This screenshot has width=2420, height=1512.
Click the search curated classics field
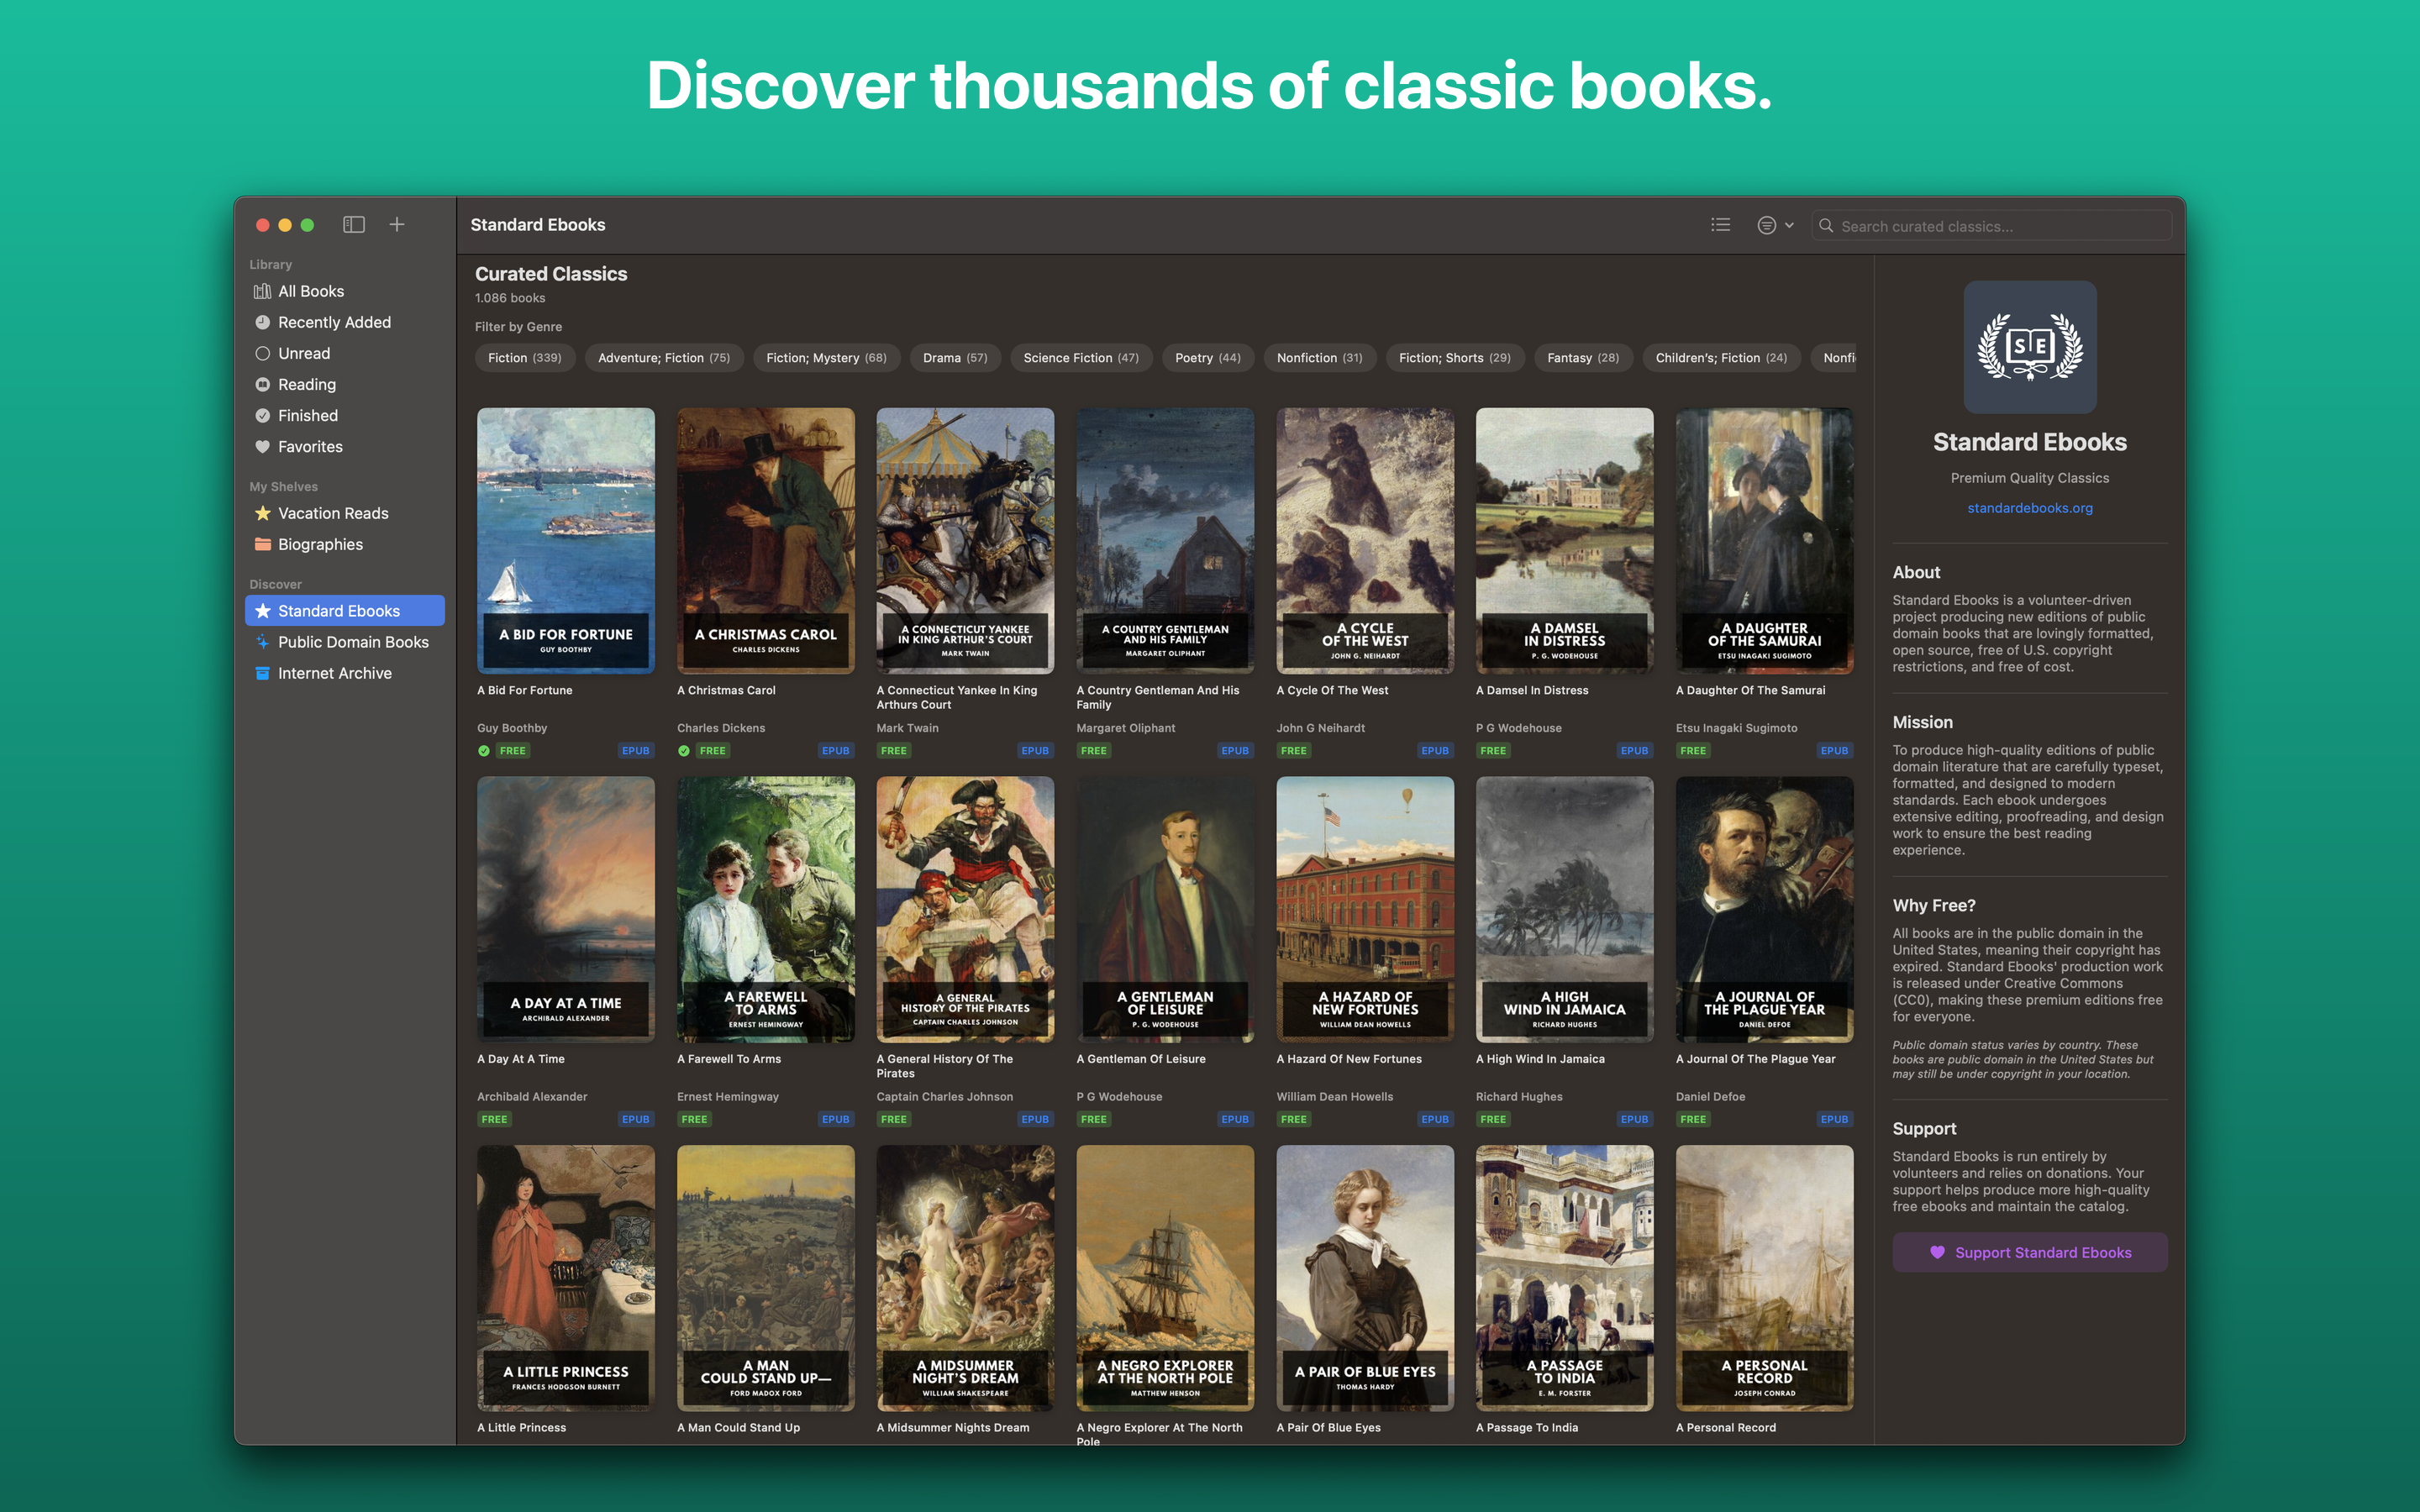(x=1990, y=225)
